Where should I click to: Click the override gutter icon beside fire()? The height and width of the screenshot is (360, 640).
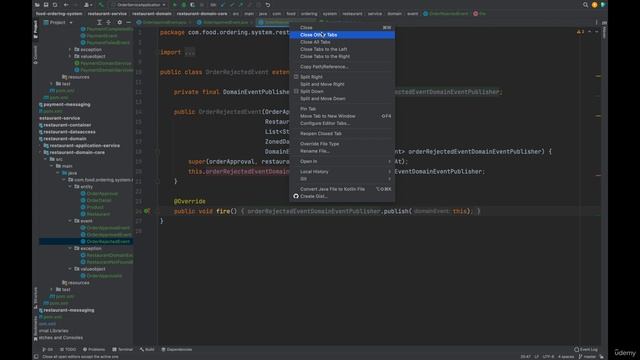(x=147, y=211)
